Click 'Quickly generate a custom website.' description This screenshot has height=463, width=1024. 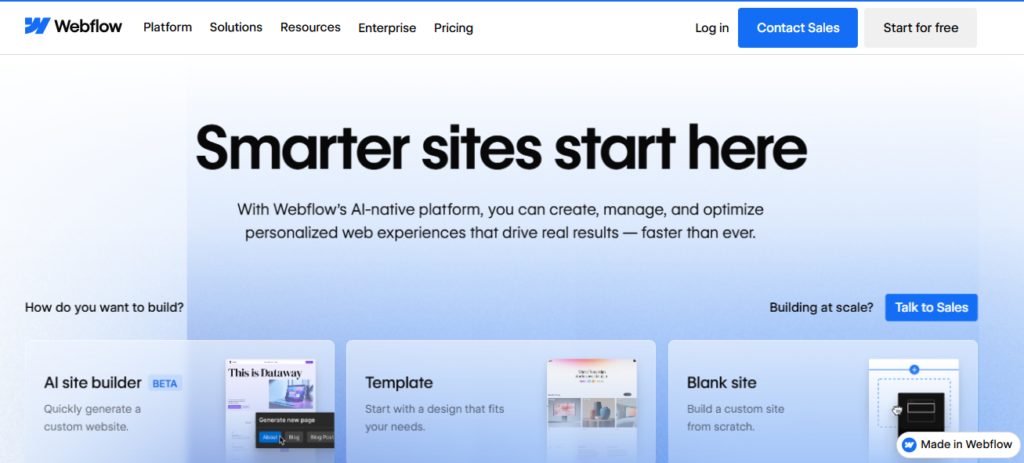92,418
